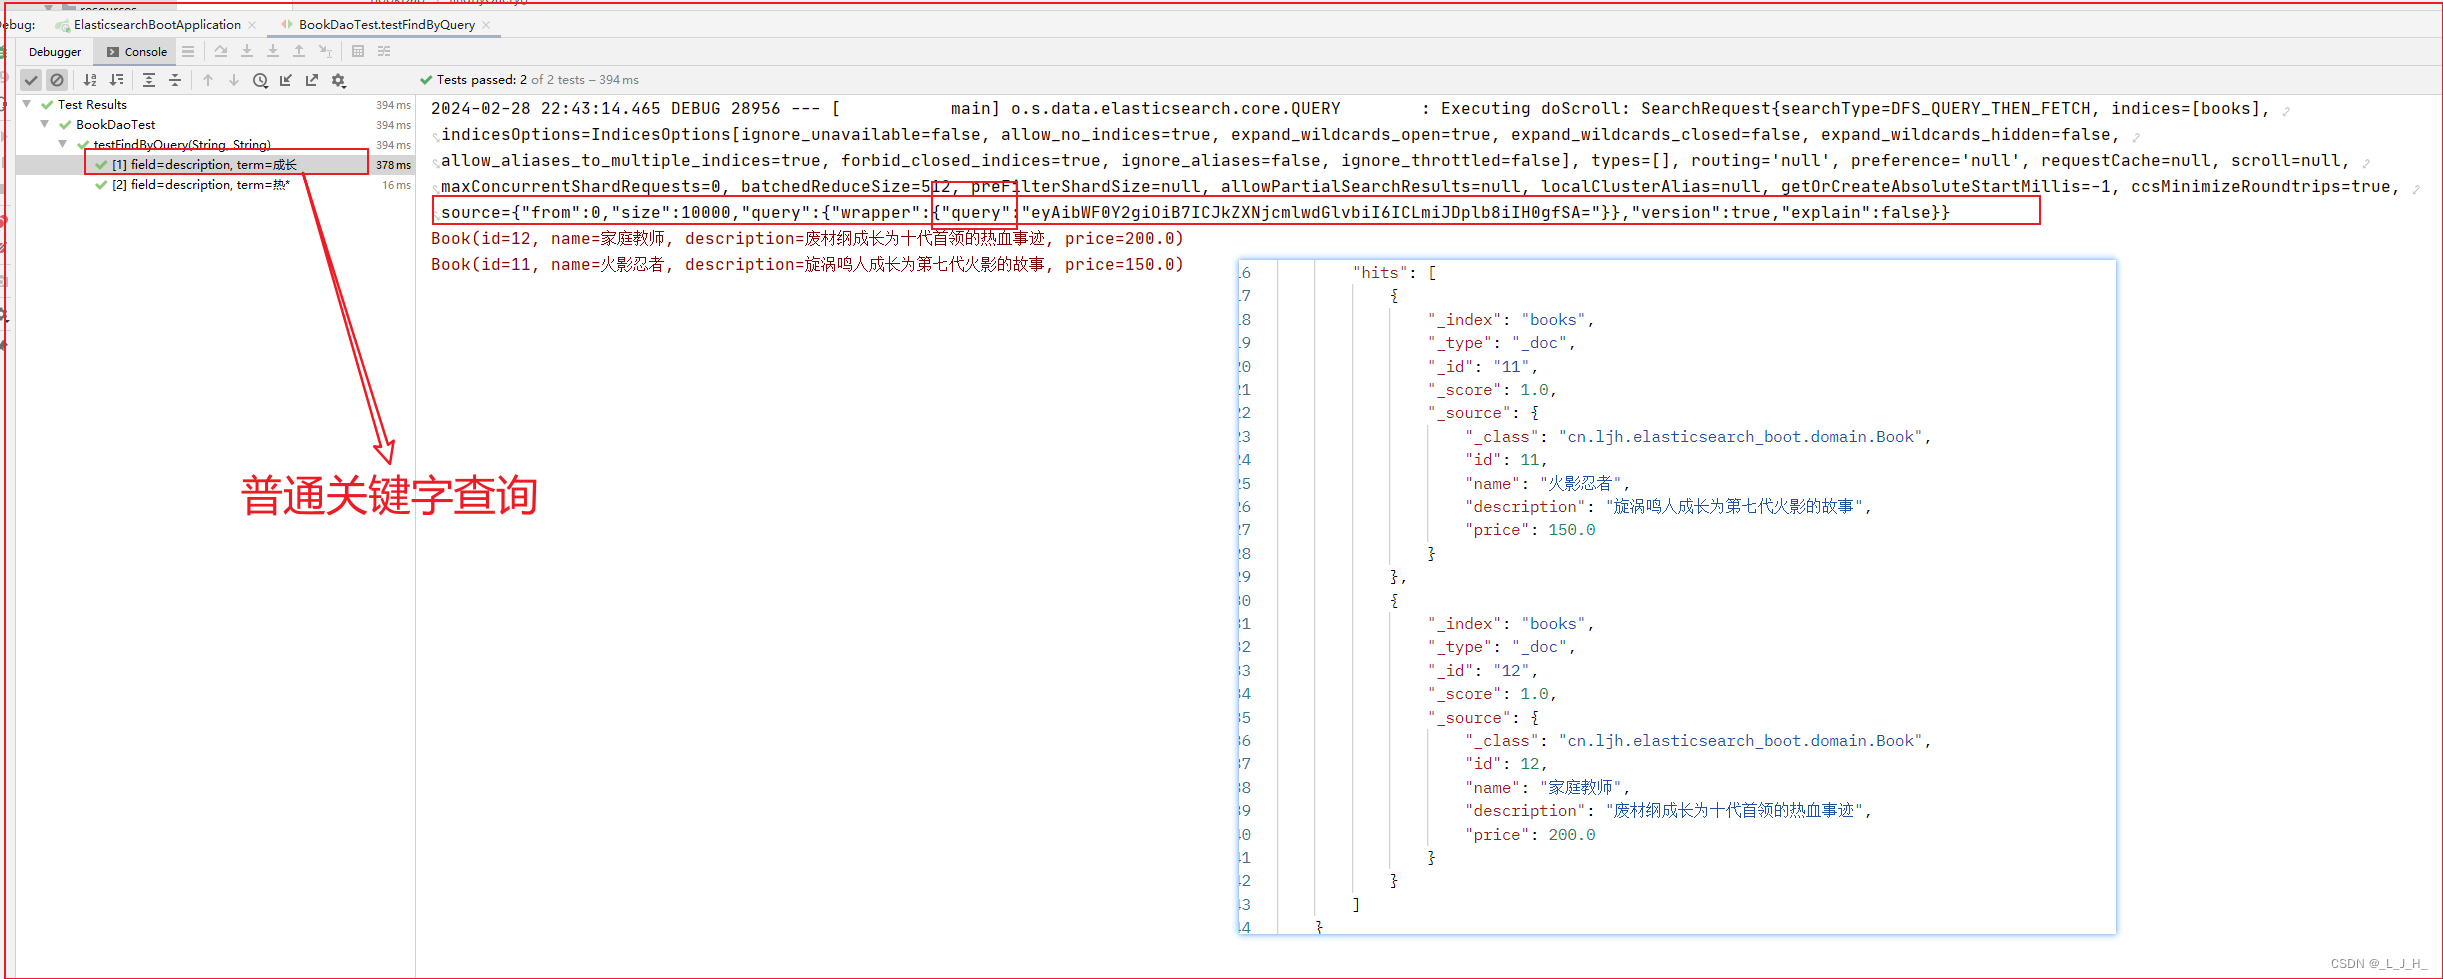The image size is (2443, 979).
Task: Open test runner settings gear
Action: (x=339, y=80)
